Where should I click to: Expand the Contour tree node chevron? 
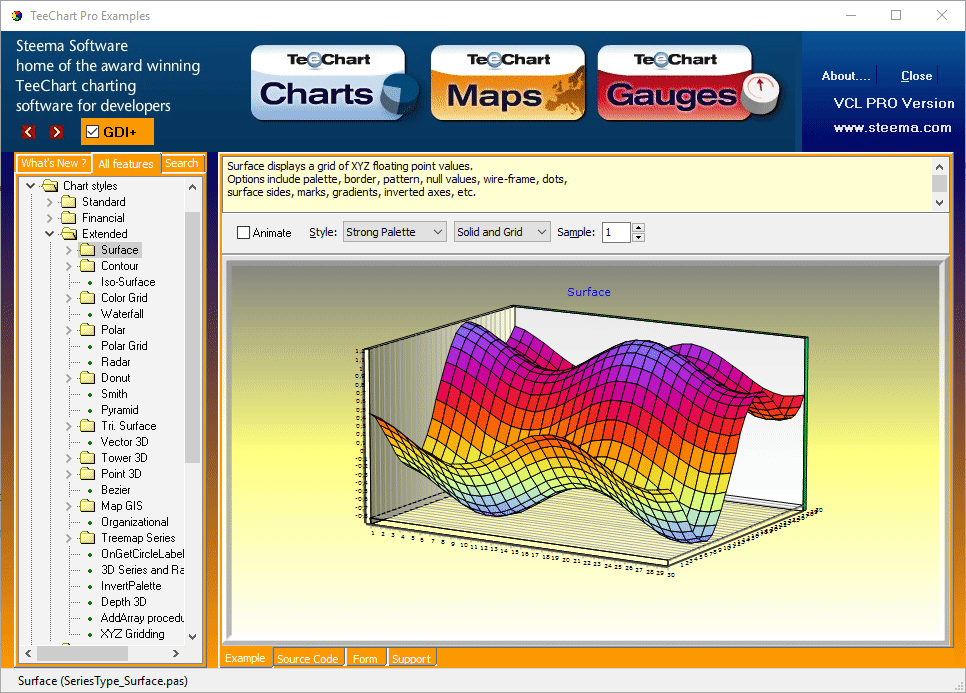(68, 265)
